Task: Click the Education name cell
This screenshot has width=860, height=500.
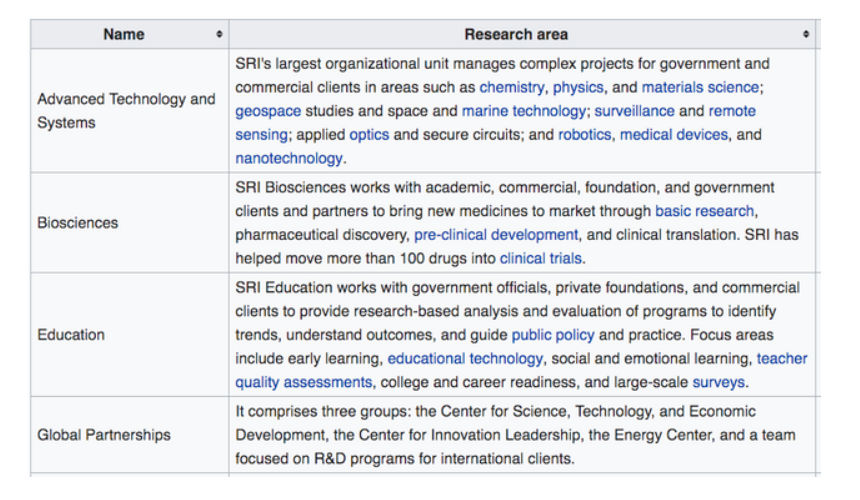Action: tap(130, 335)
